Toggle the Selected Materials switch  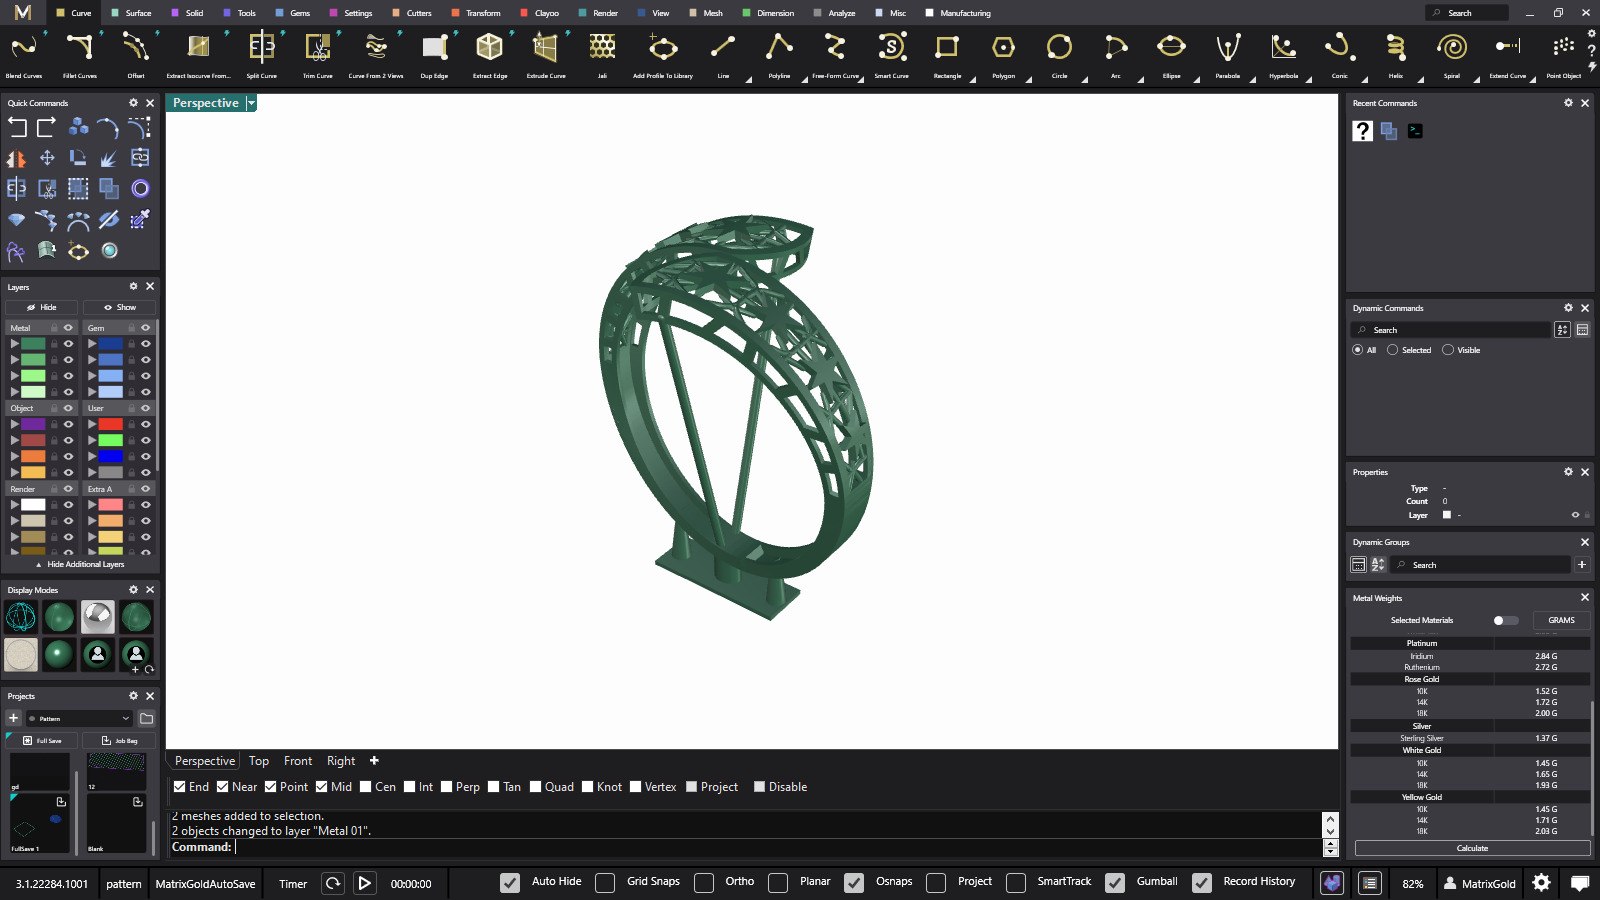(1505, 620)
